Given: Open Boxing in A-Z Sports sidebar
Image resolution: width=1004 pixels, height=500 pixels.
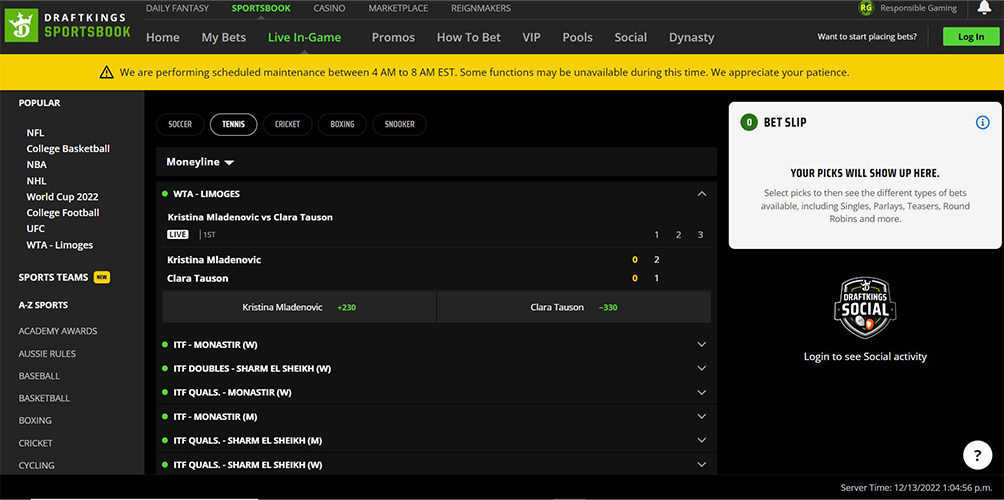Looking at the screenshot, I should pyautogui.click(x=35, y=421).
